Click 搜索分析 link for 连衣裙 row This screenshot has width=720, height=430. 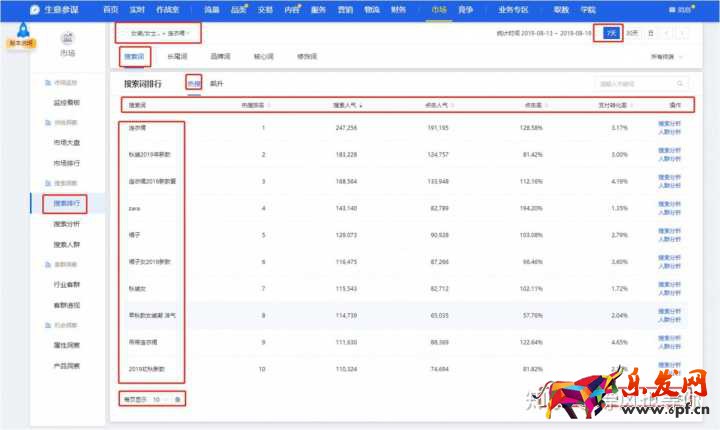[x=669, y=124]
